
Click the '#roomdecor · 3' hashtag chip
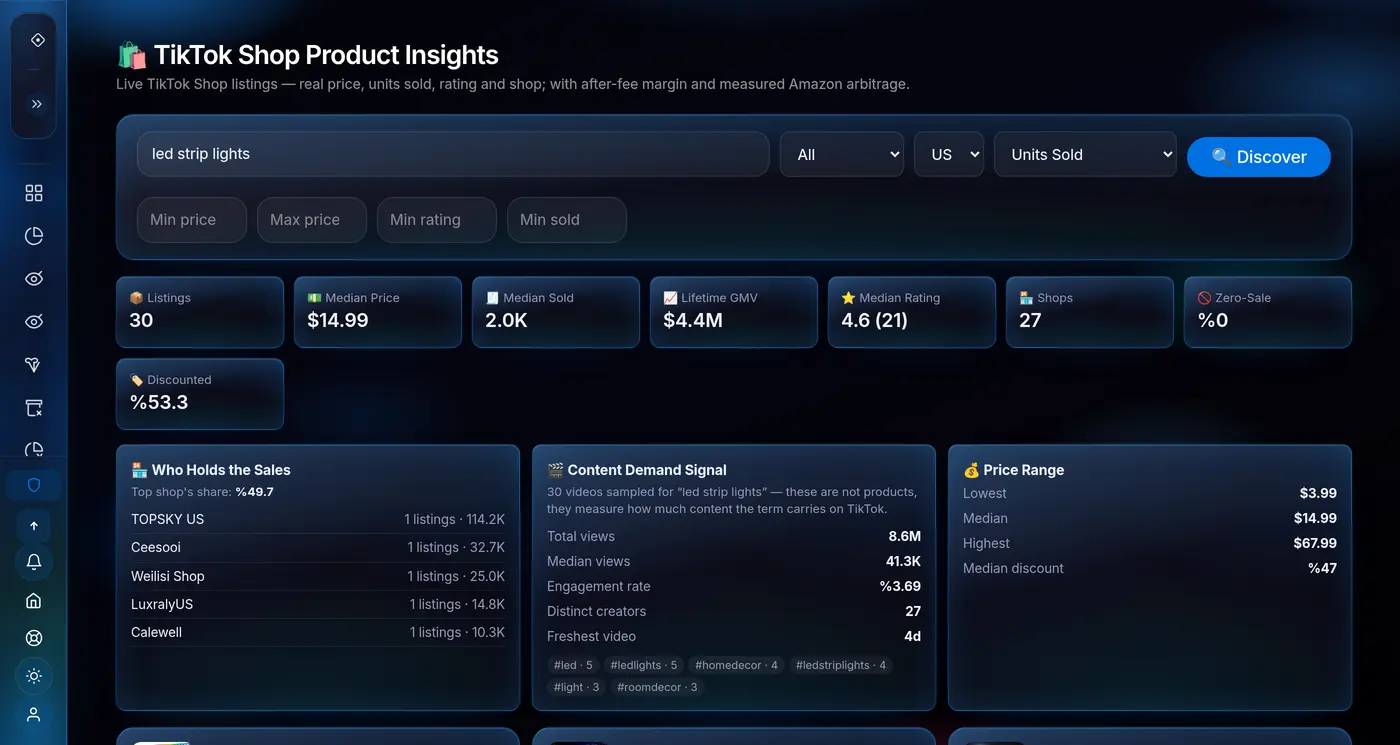[658, 687]
